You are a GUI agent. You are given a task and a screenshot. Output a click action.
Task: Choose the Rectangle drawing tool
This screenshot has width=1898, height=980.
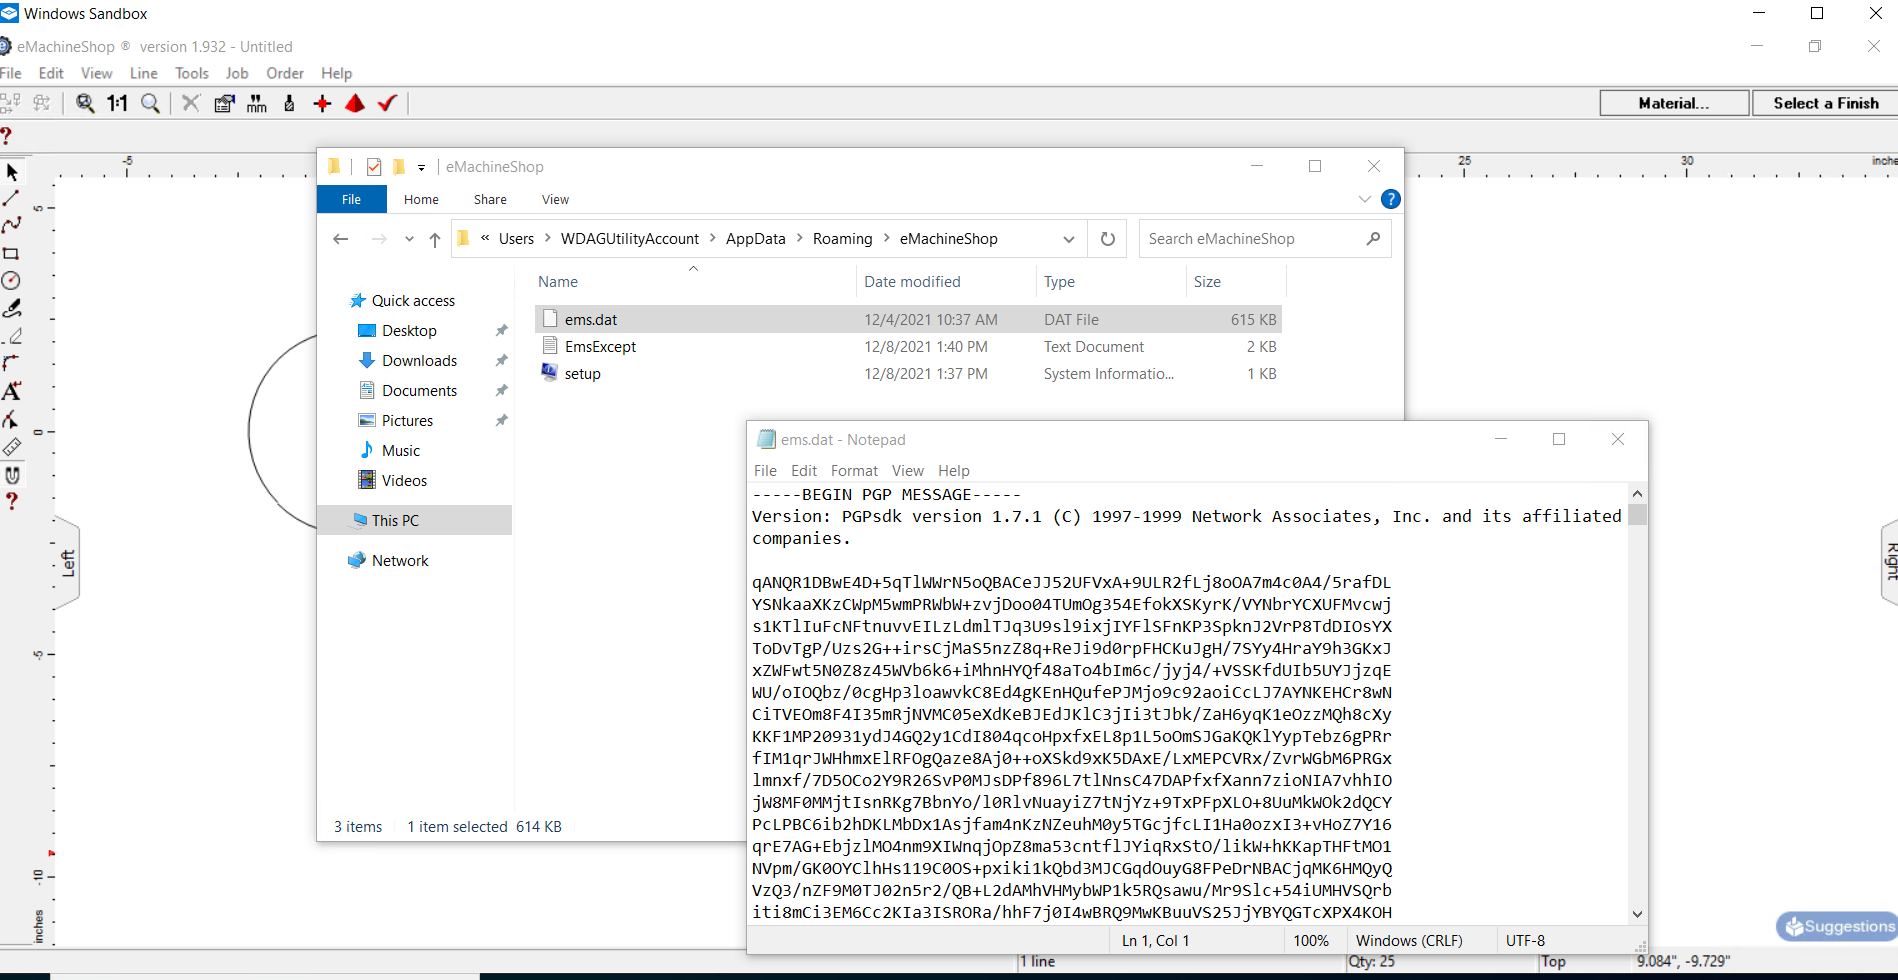pyautogui.click(x=11, y=254)
